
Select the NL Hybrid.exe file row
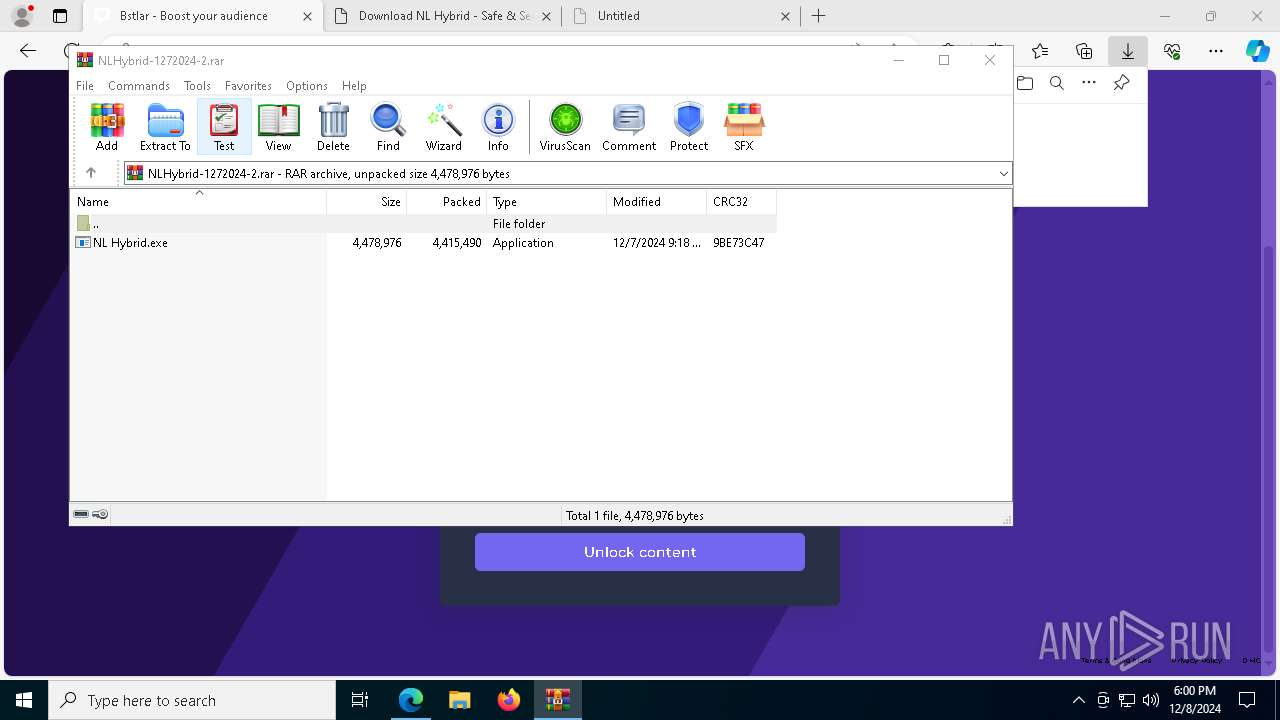pos(423,243)
